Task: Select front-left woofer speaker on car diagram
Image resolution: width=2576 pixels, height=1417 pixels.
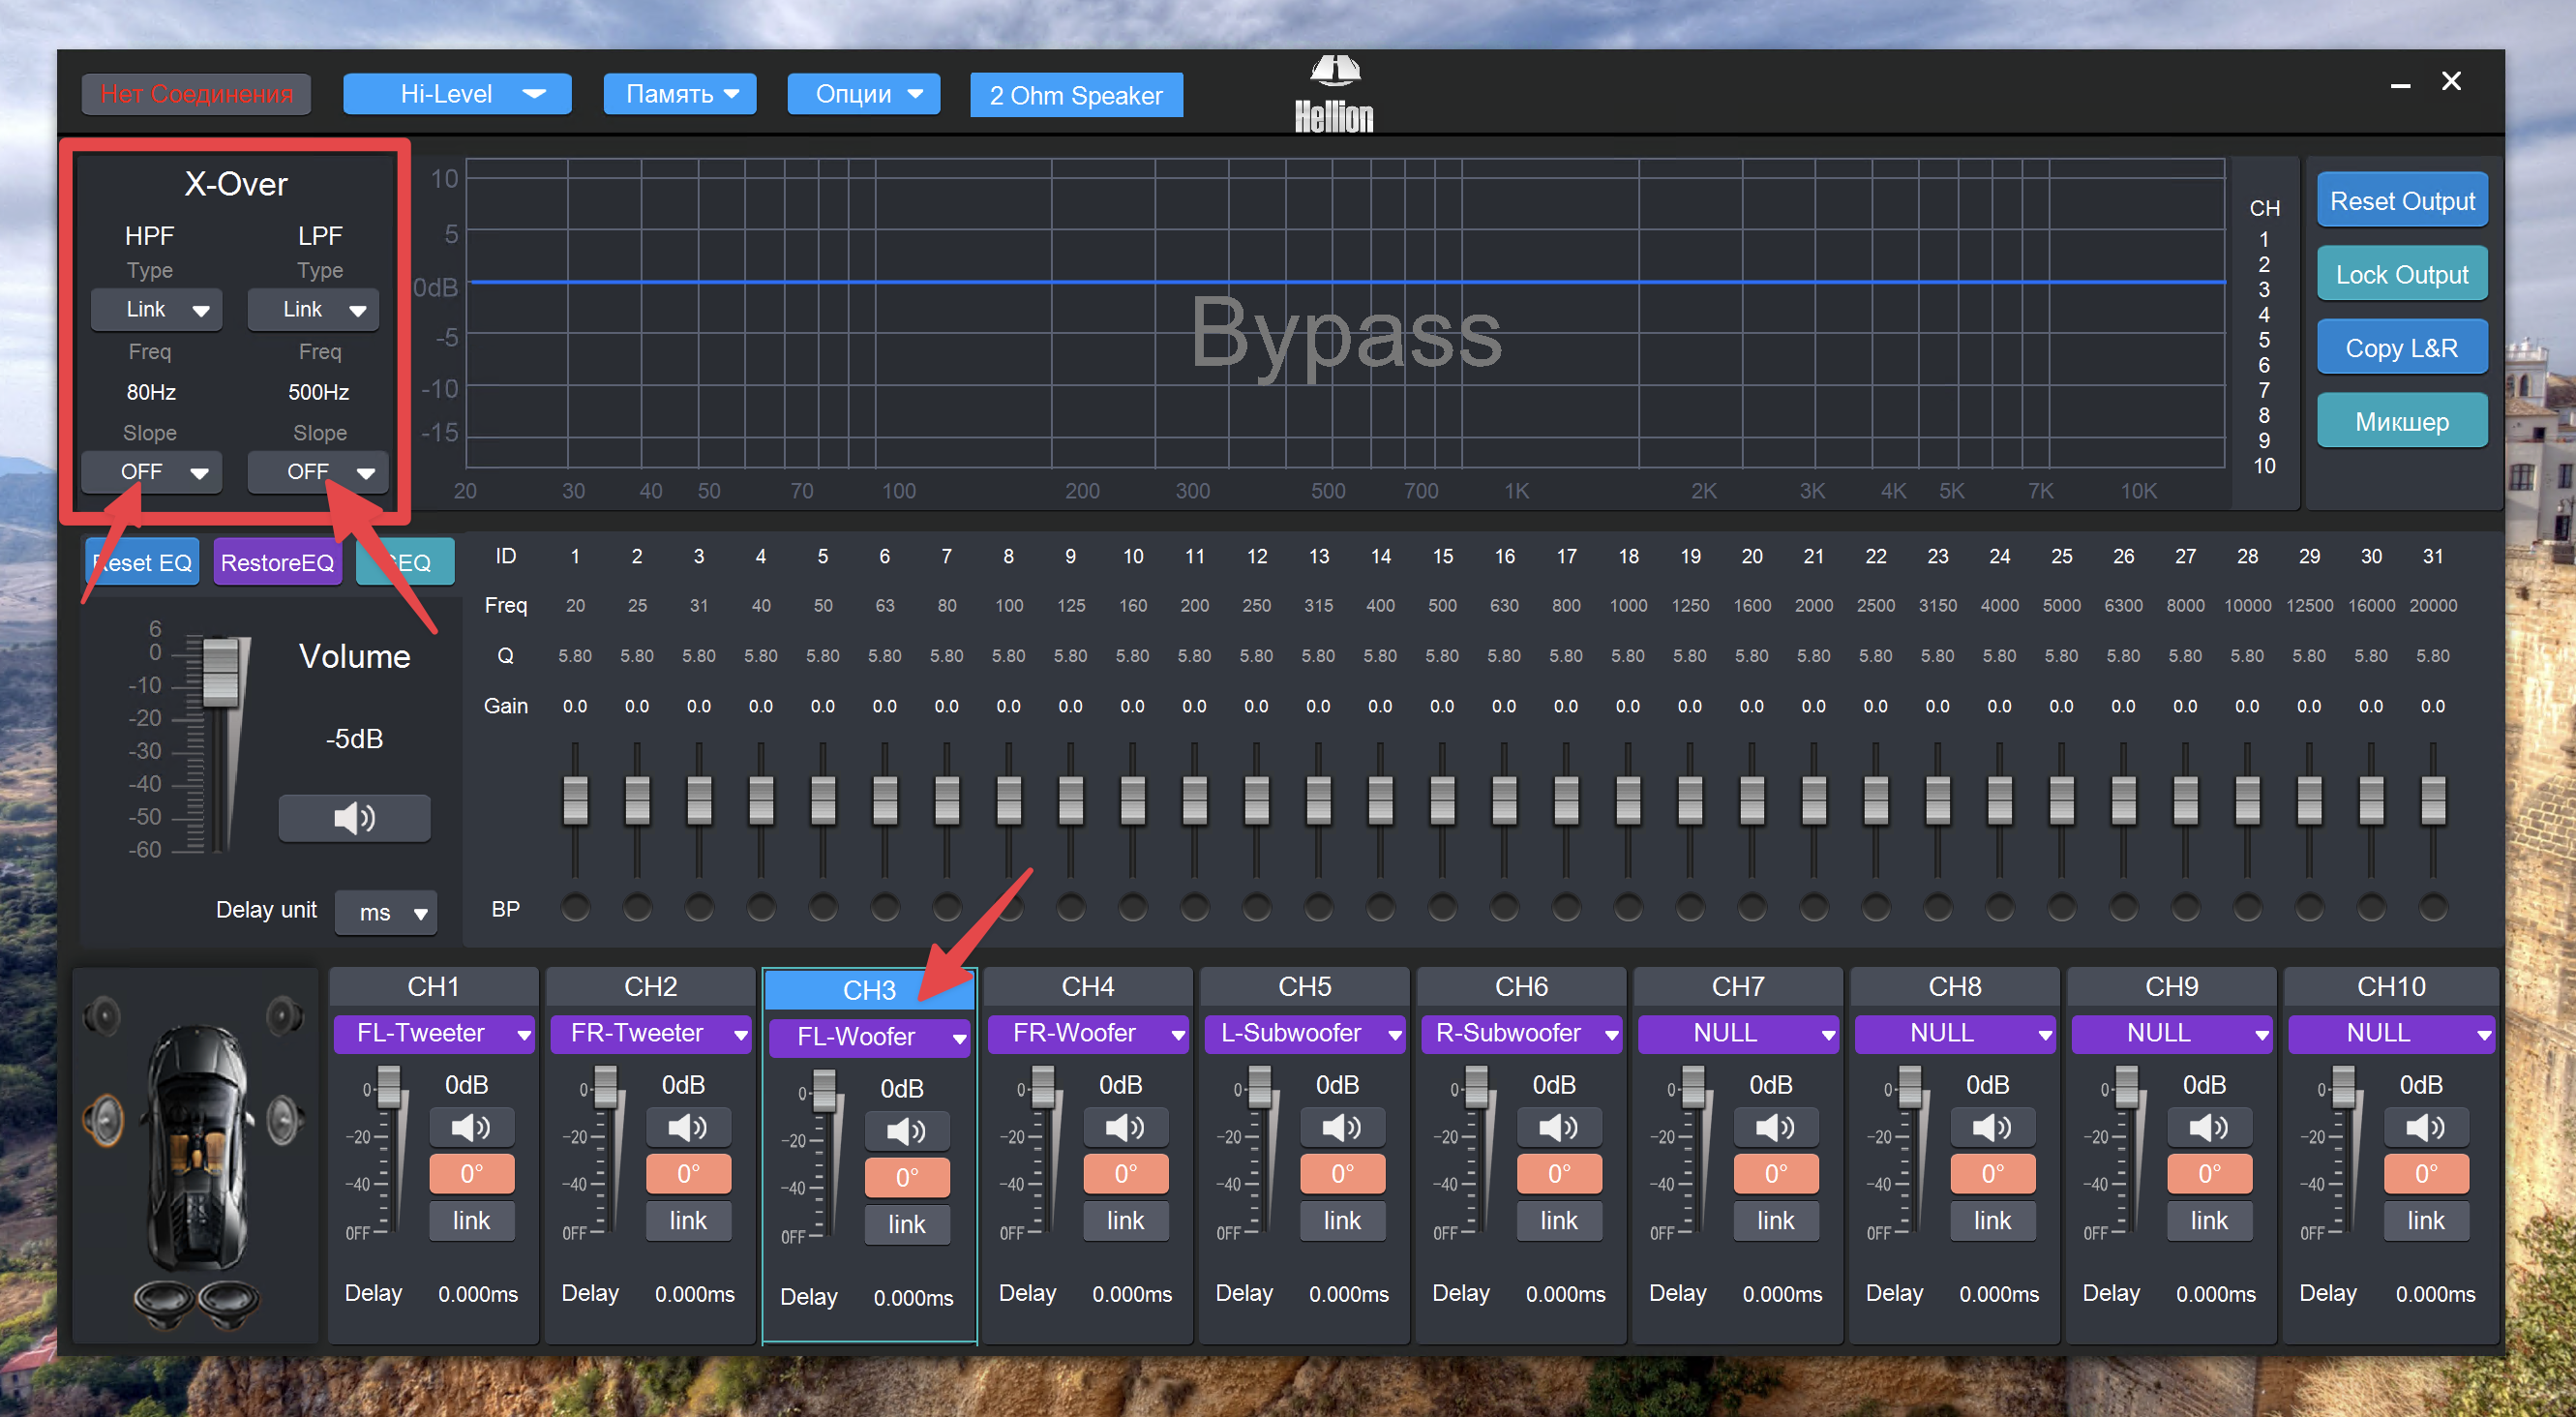Action: click(x=104, y=1119)
